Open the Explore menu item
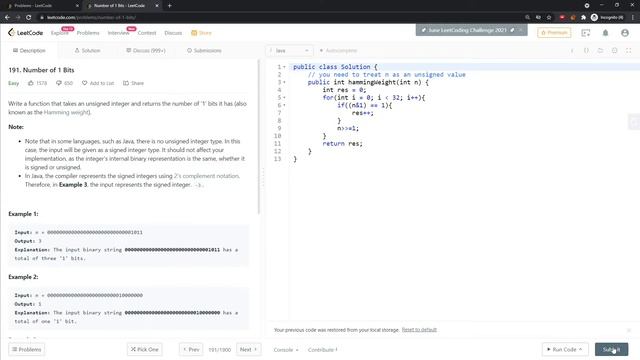The image size is (640, 360). (60, 33)
